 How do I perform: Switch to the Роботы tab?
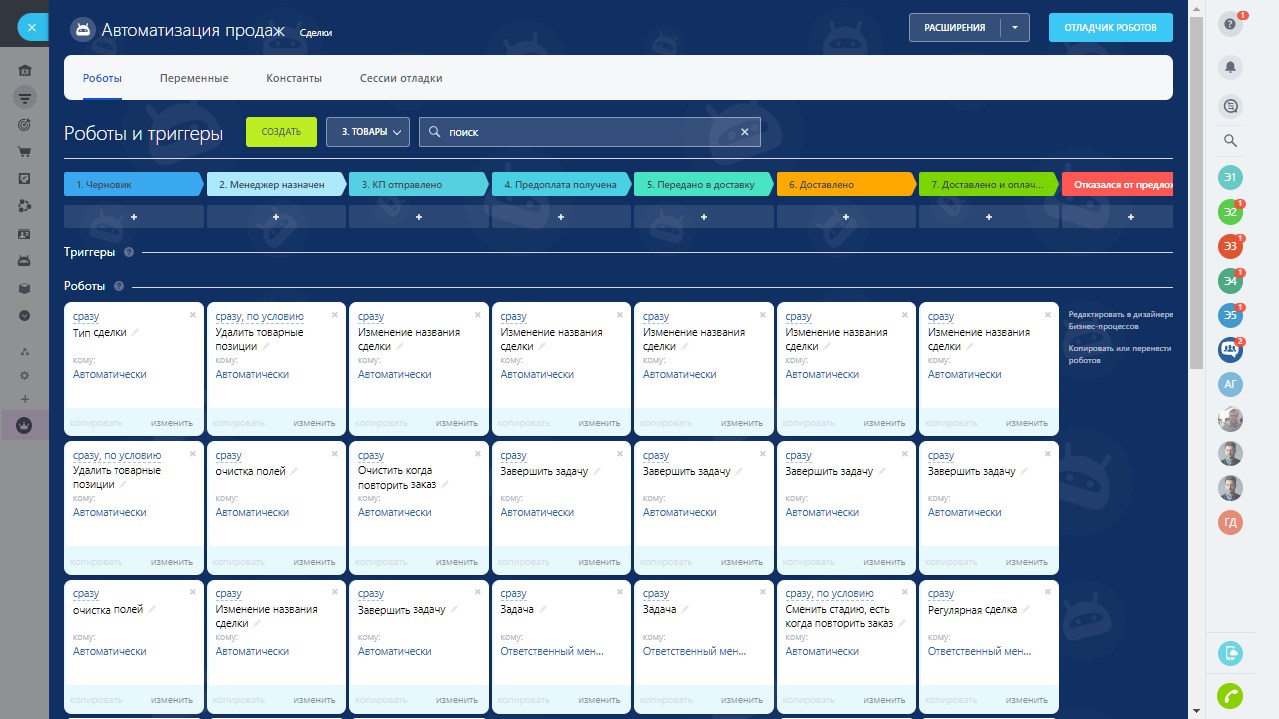click(103, 78)
